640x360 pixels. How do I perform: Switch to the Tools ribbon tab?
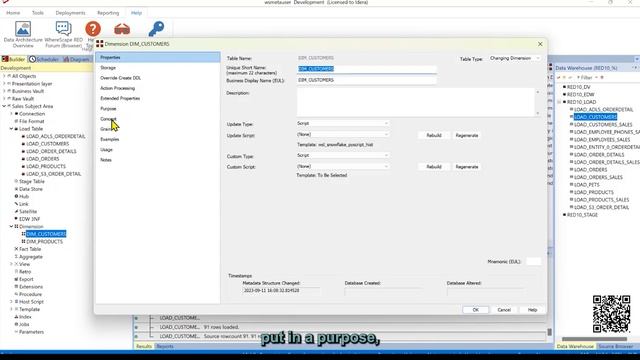click(38, 13)
